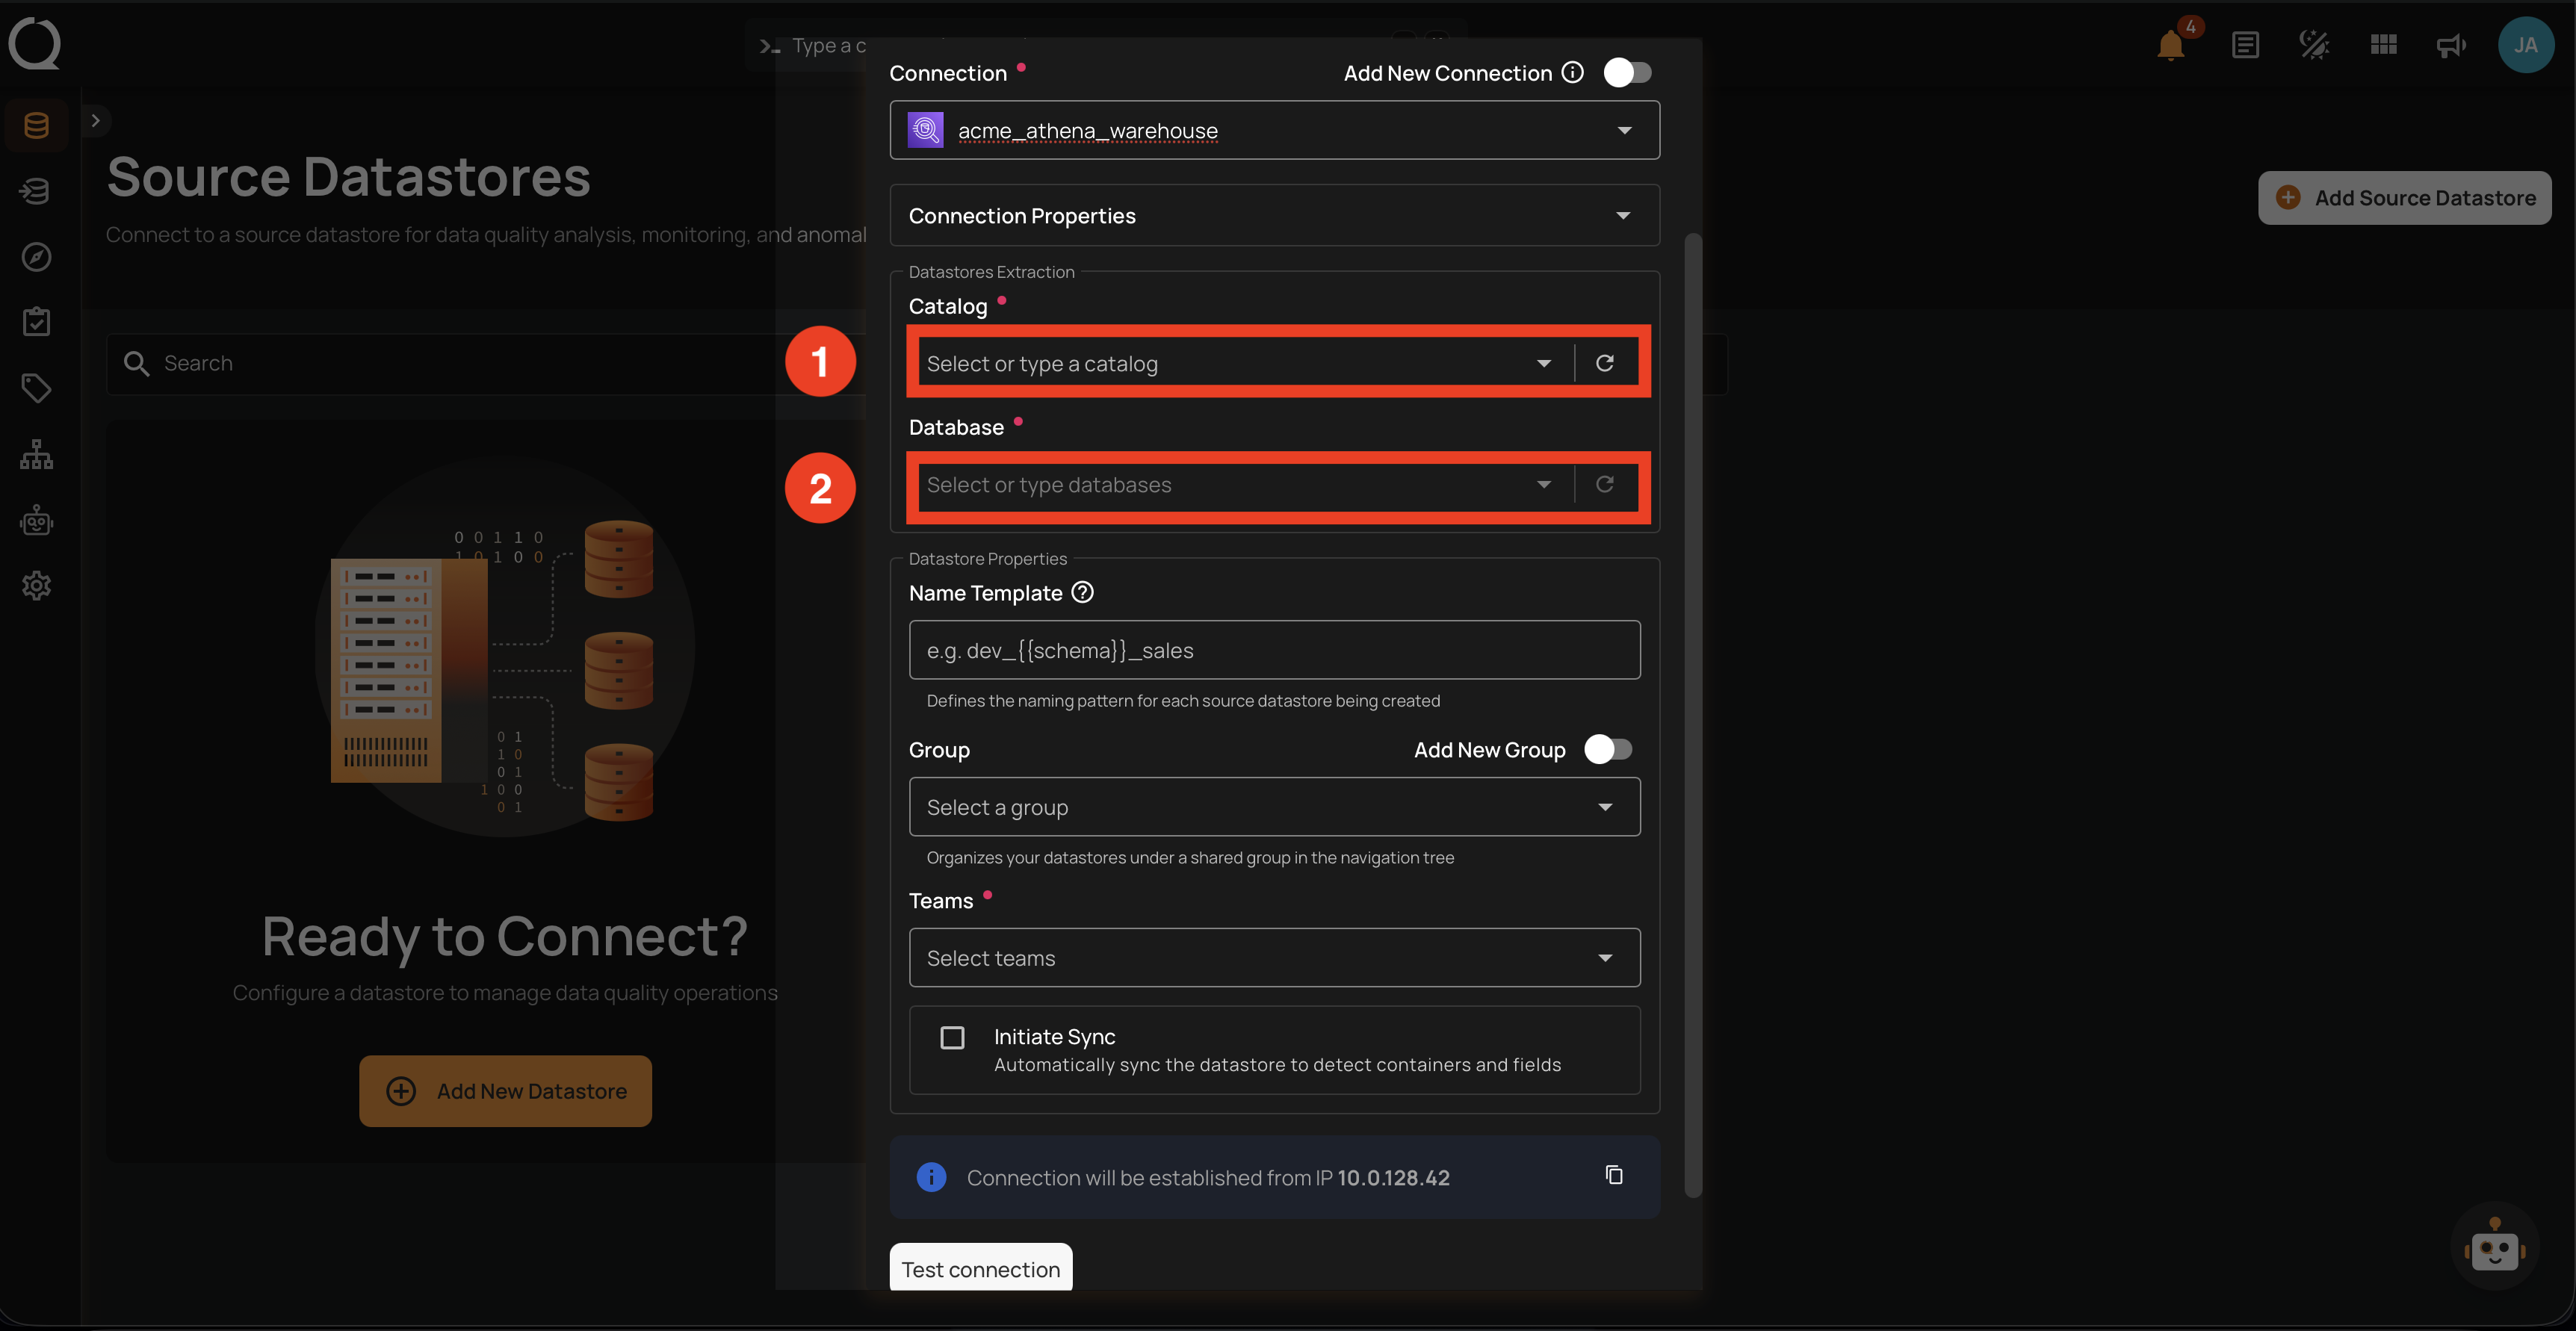Open the Settings gear sidebar icon

(36, 586)
